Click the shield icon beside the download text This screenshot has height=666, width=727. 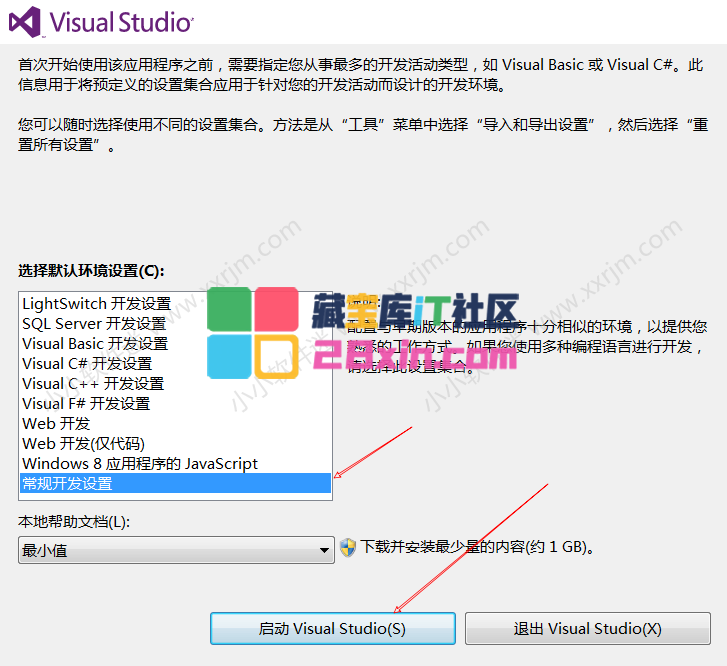348,547
